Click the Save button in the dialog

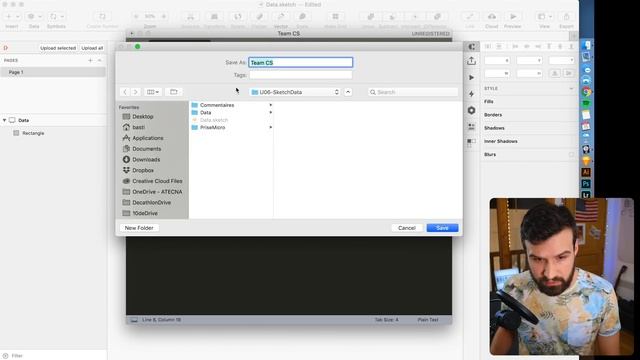coord(442,228)
